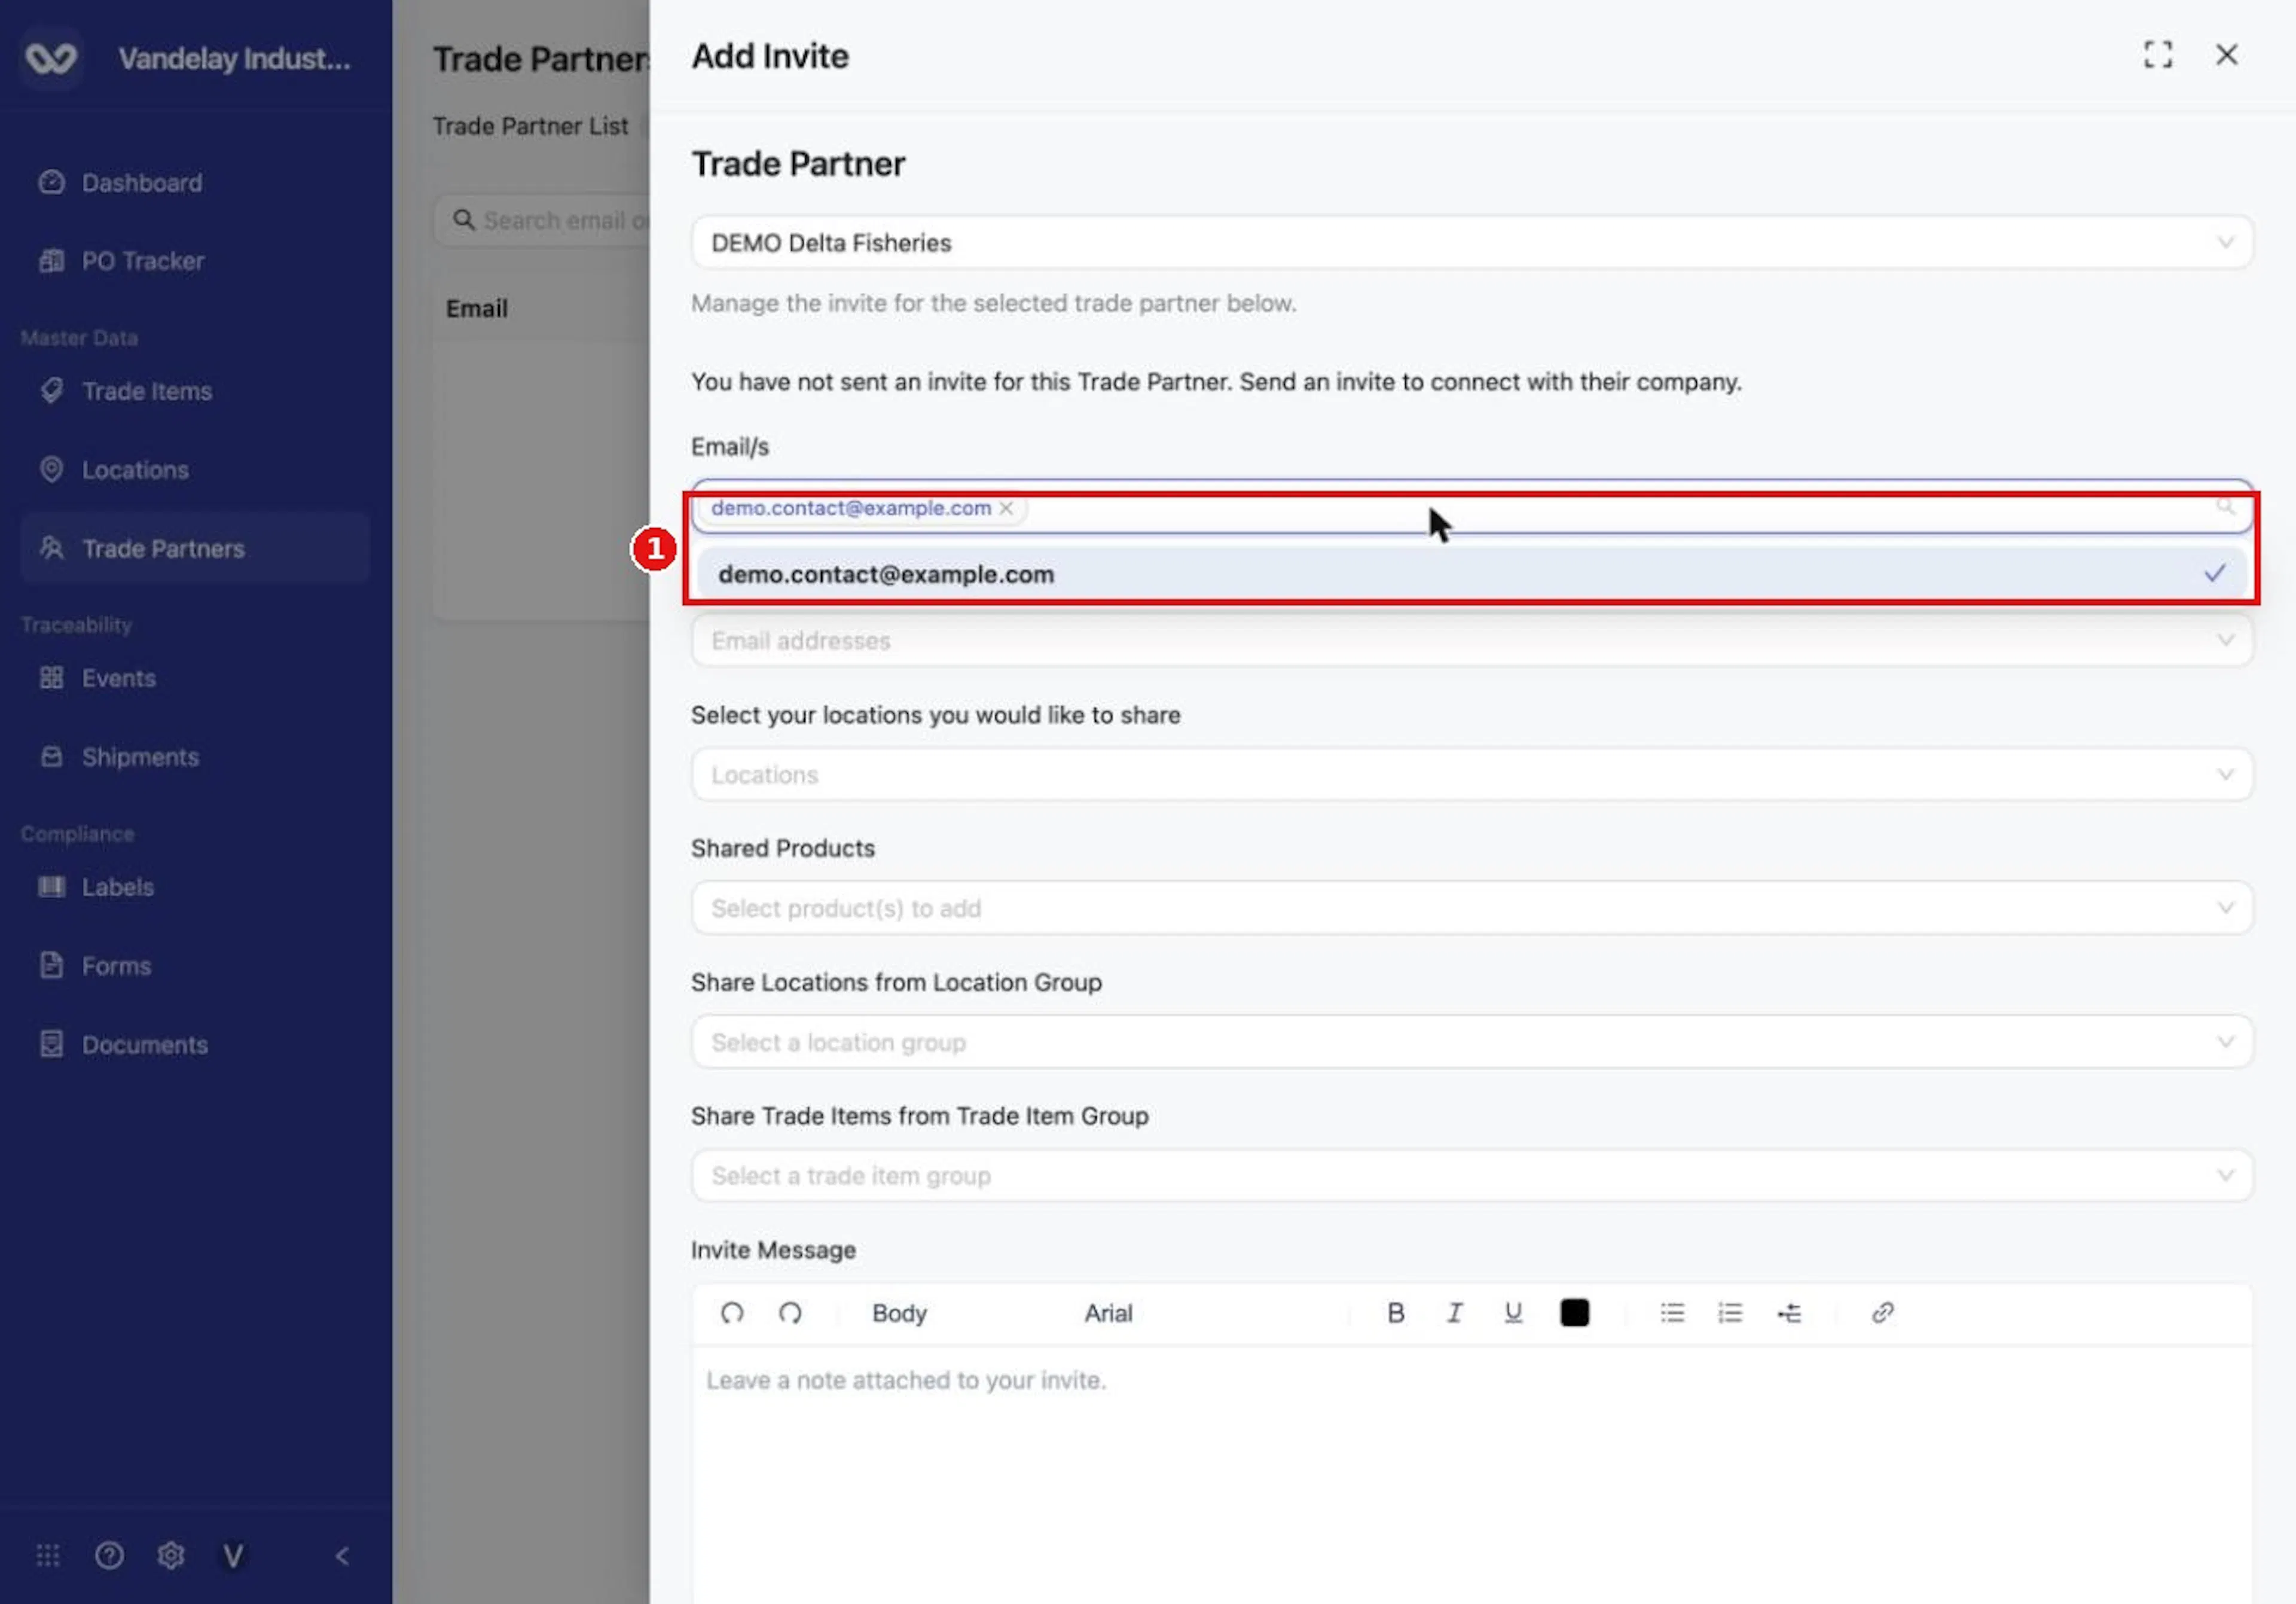
Task: Open the help question mark icon
Action: 109,1555
